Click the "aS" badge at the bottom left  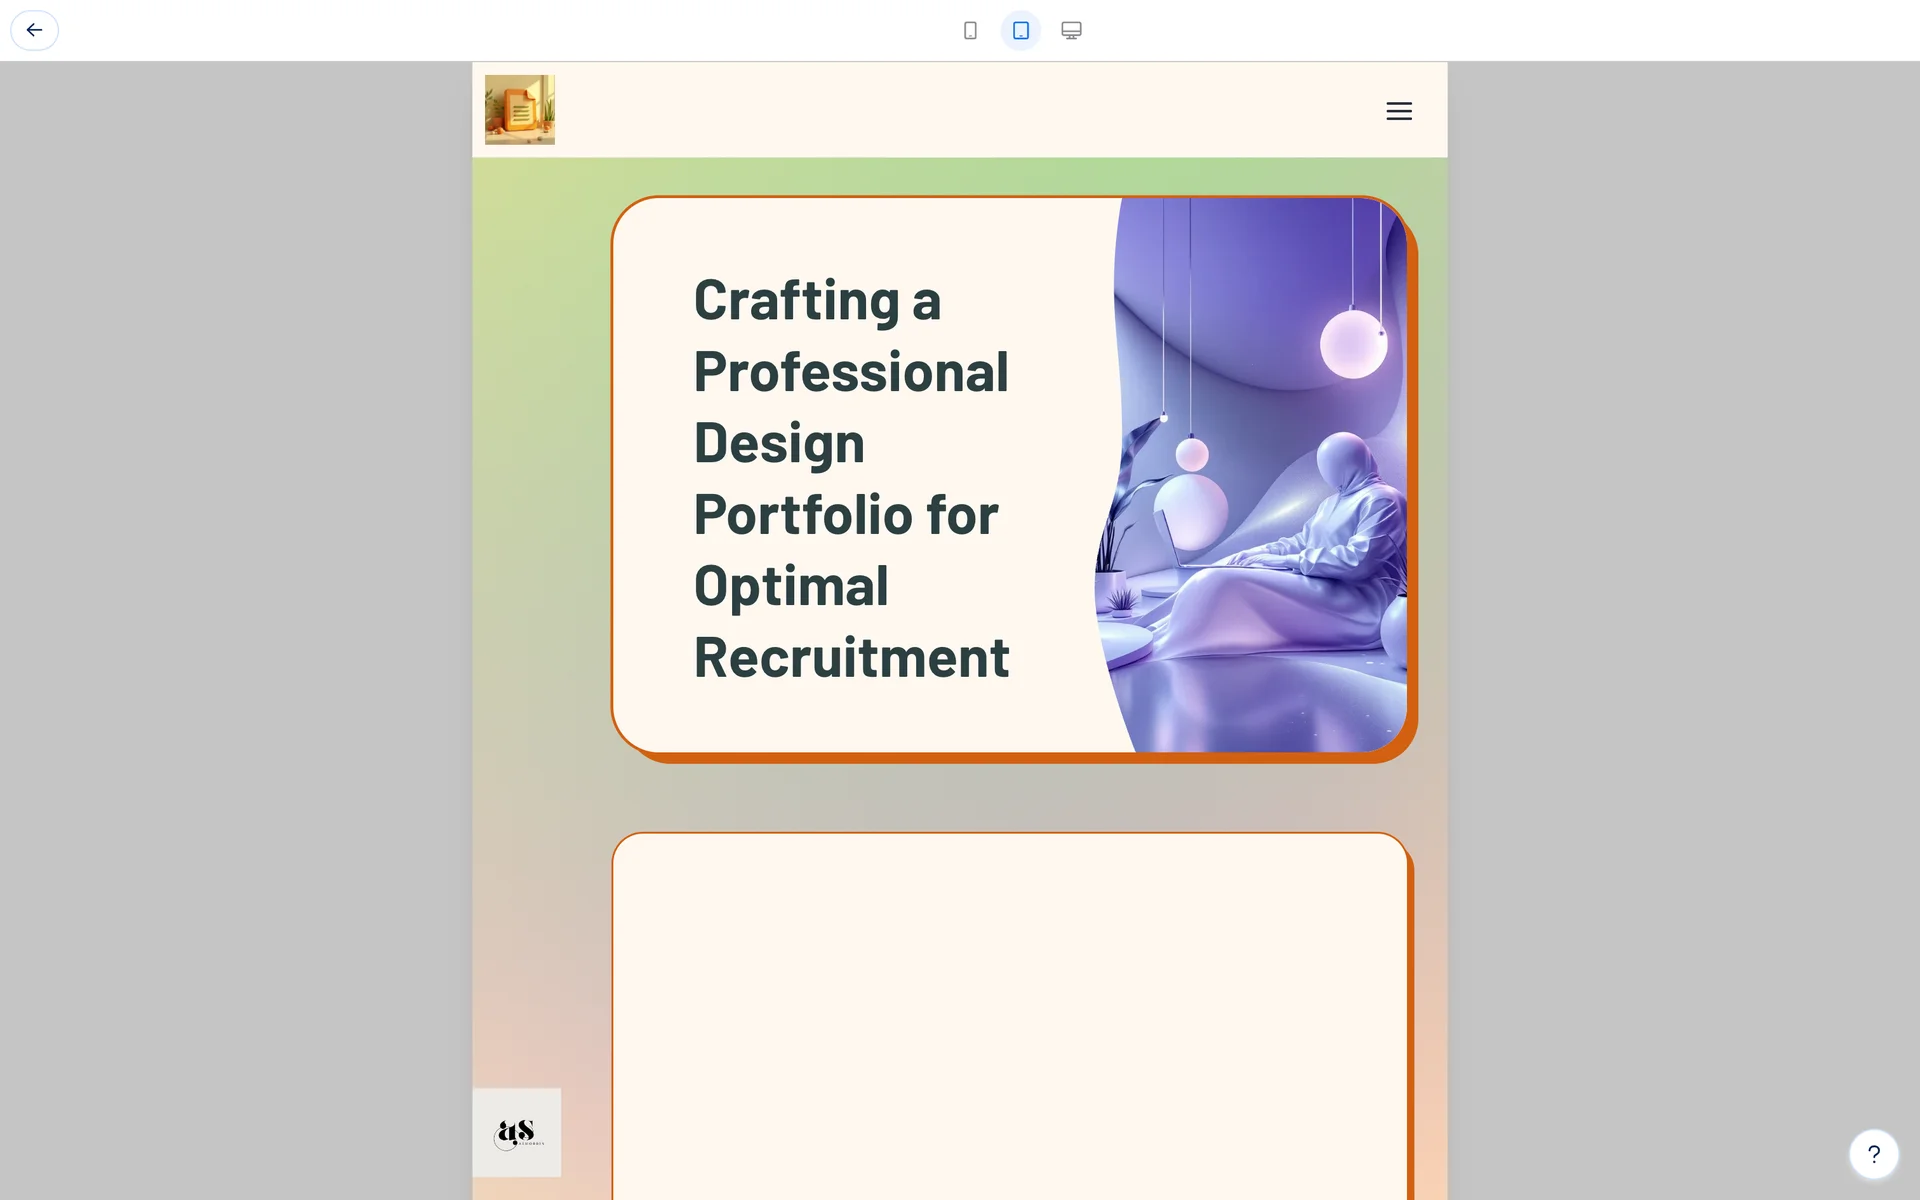(517, 1132)
